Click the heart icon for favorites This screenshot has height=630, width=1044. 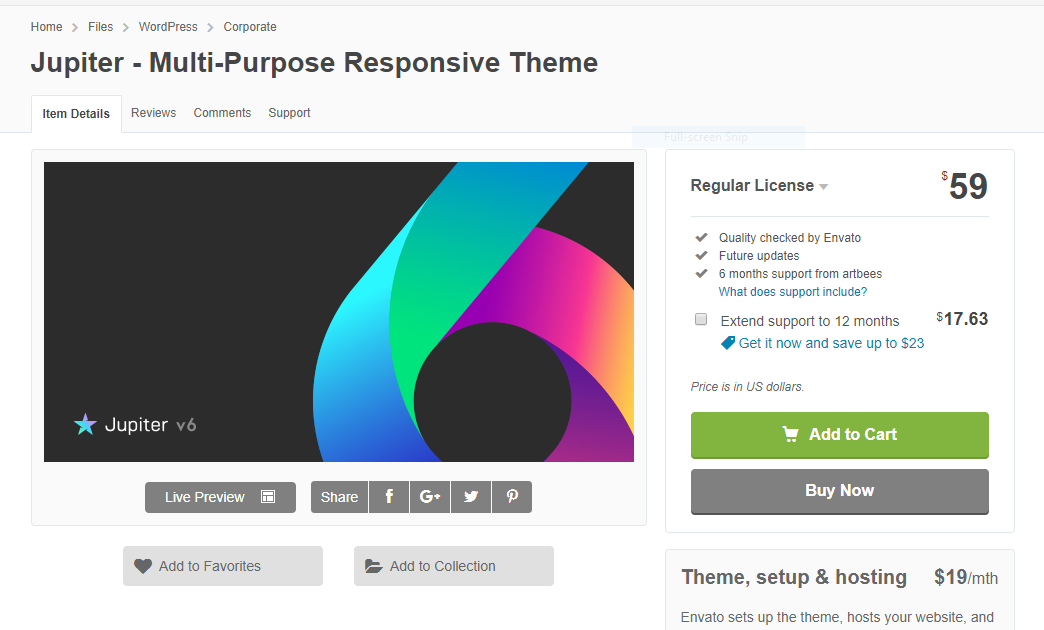click(x=143, y=566)
